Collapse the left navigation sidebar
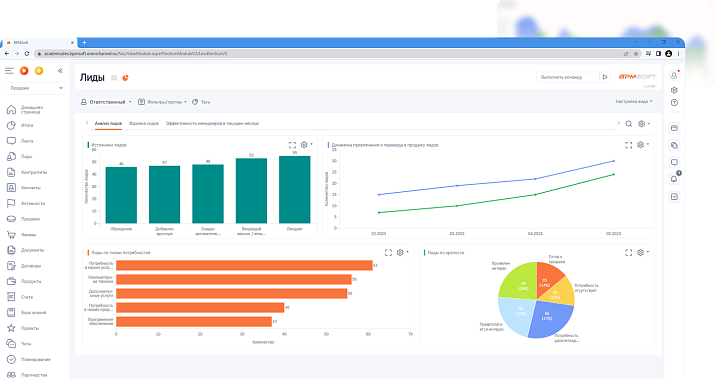 coord(60,71)
